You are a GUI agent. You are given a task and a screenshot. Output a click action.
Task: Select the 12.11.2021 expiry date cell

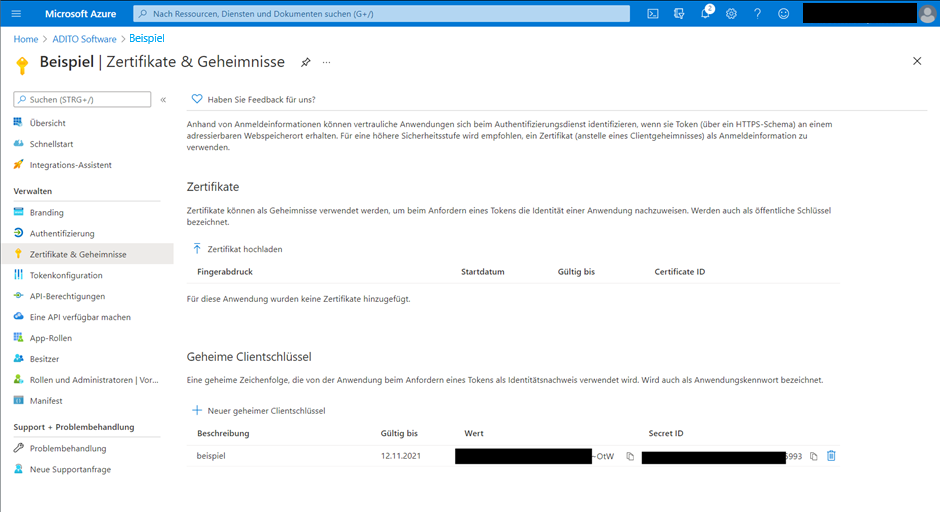click(400, 456)
